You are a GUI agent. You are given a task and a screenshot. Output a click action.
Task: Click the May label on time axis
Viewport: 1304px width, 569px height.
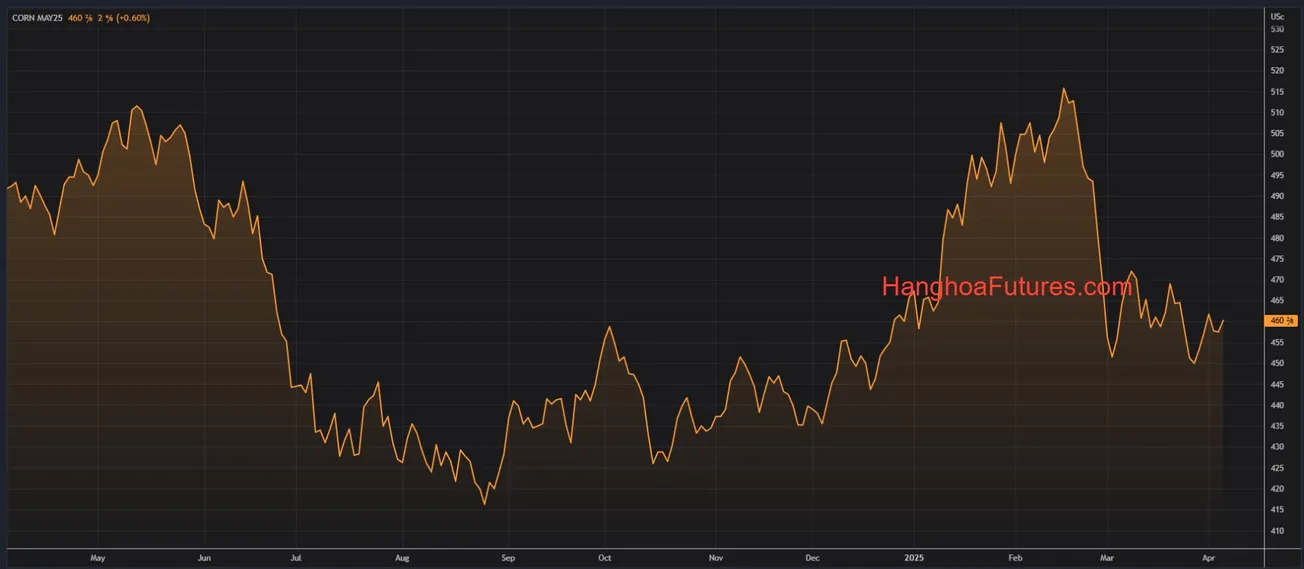(x=97, y=558)
